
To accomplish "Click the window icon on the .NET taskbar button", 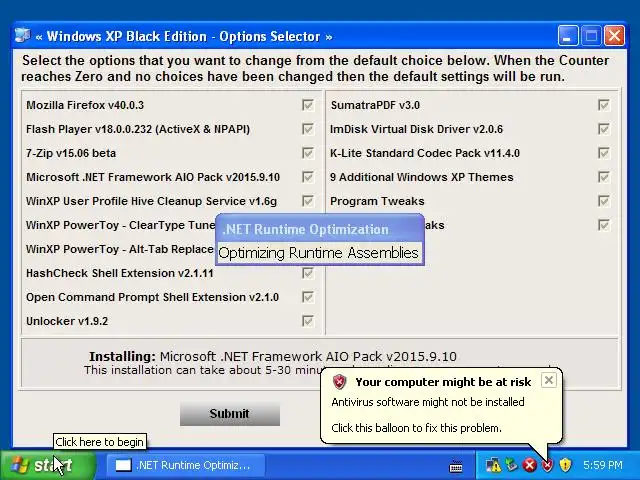I will (123, 465).
